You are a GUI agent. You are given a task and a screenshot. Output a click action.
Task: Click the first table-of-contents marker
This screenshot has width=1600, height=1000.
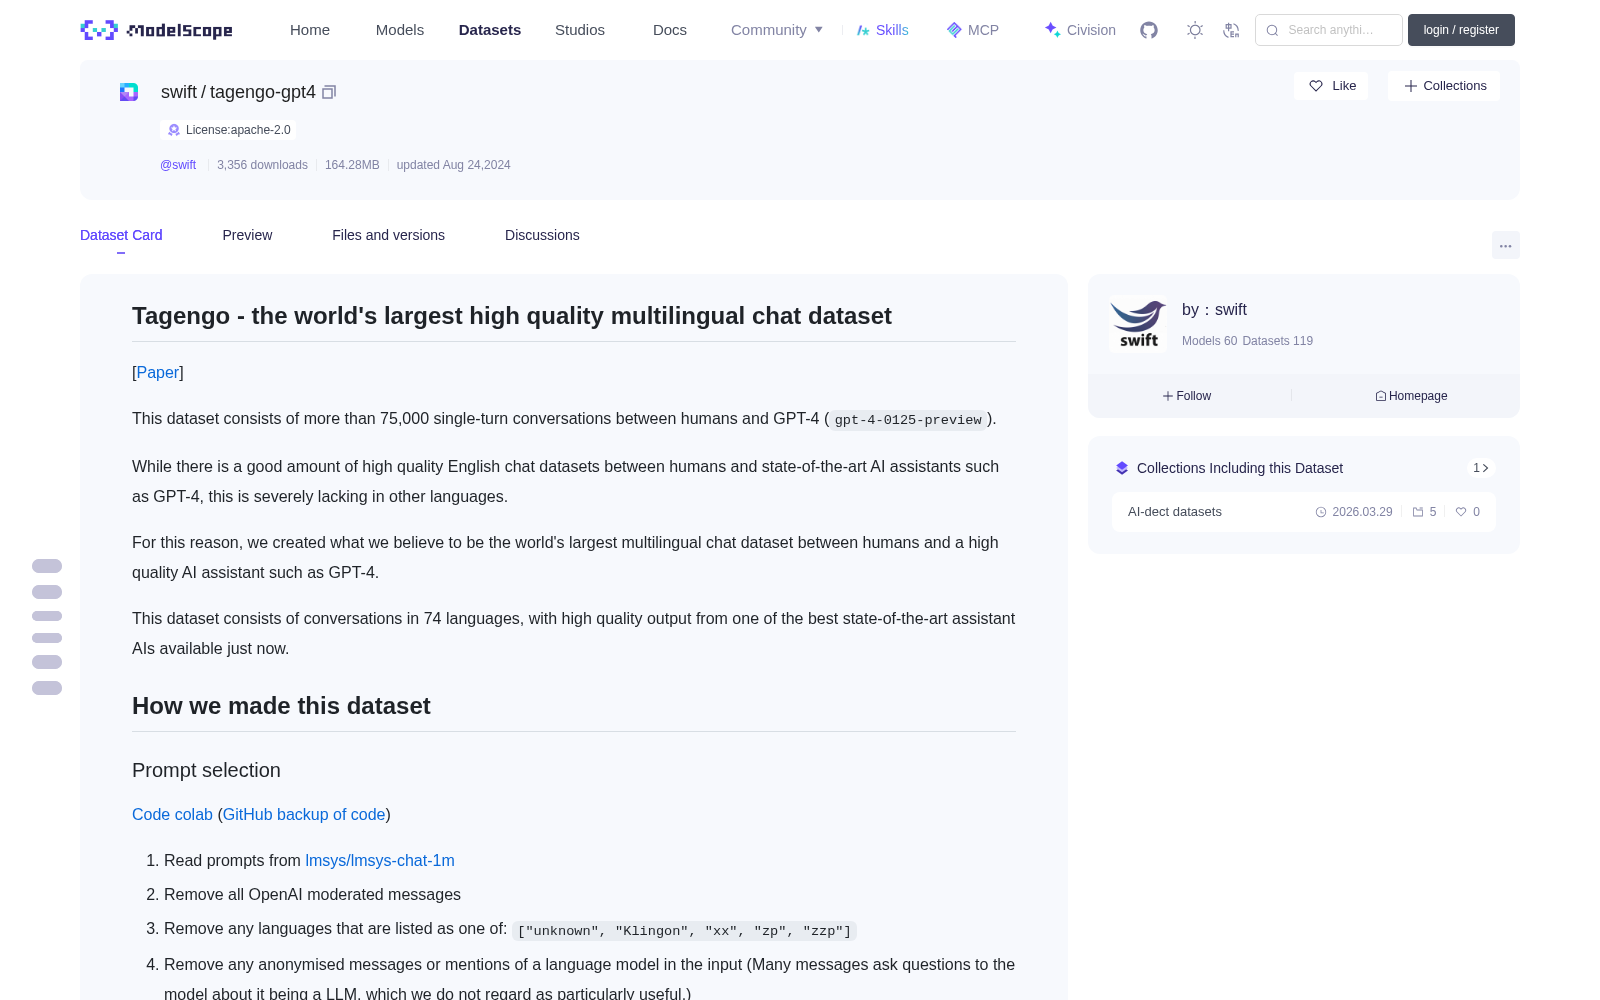[x=47, y=566]
